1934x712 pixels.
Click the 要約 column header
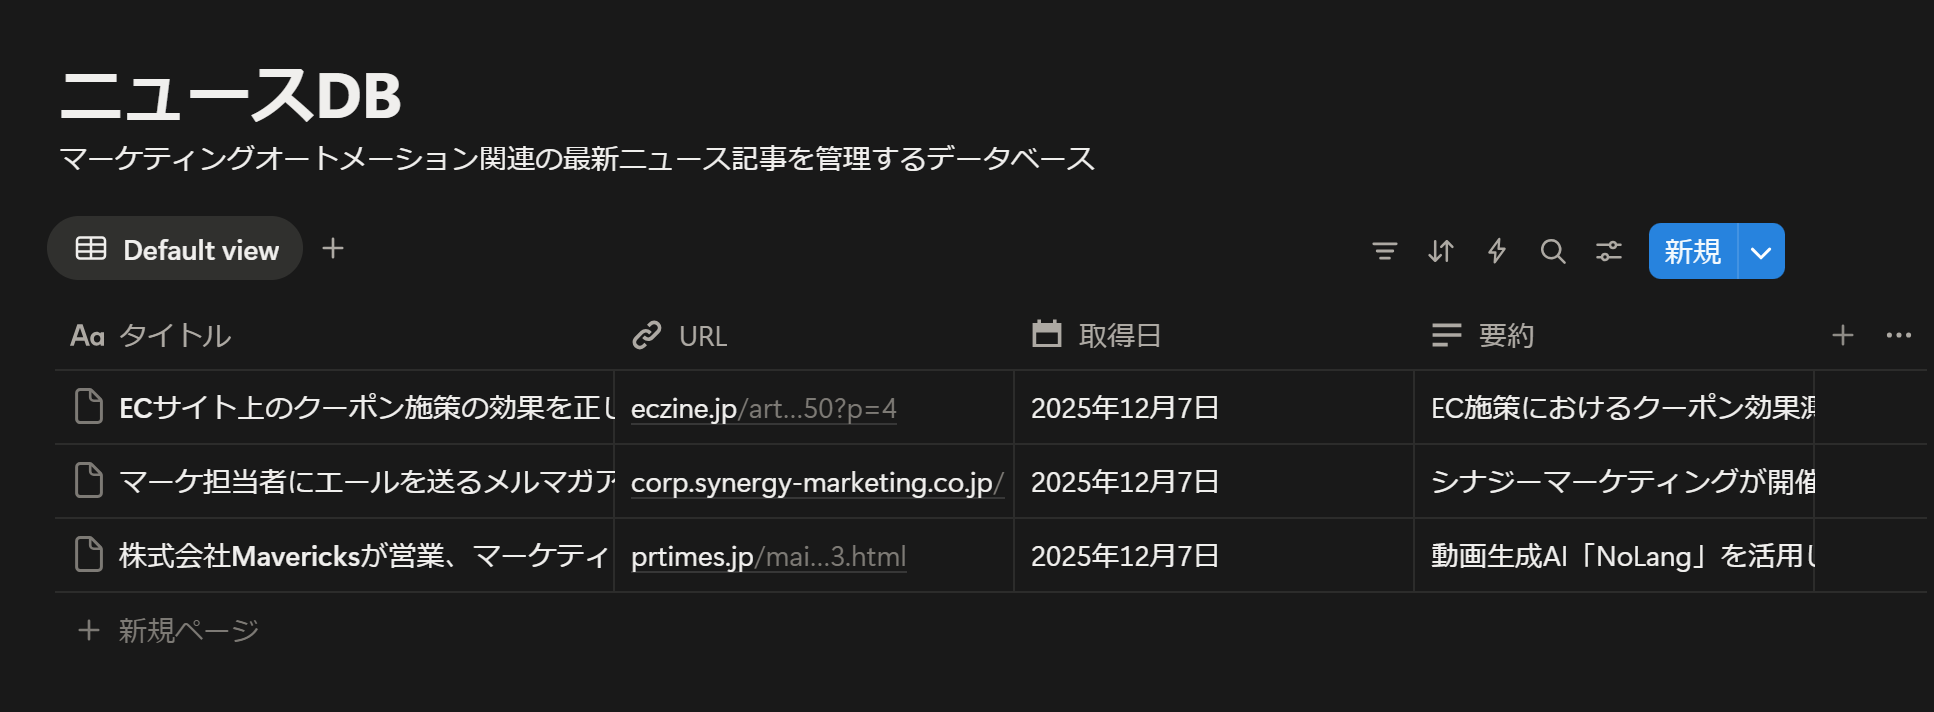coord(1505,336)
